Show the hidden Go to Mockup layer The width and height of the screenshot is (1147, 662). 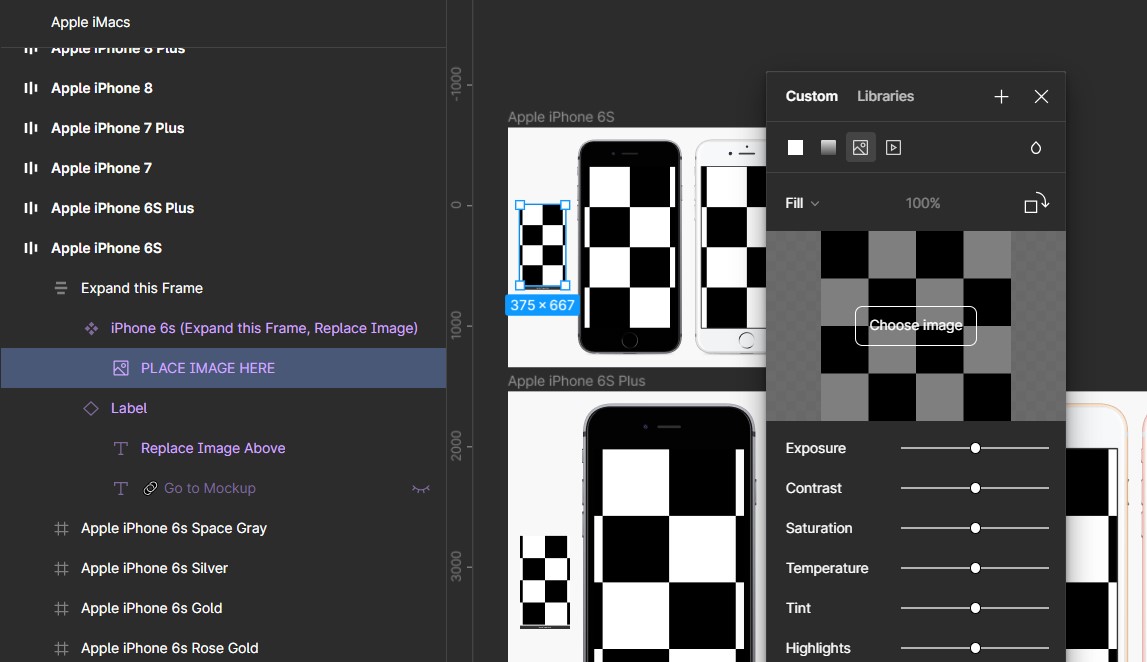click(x=421, y=488)
